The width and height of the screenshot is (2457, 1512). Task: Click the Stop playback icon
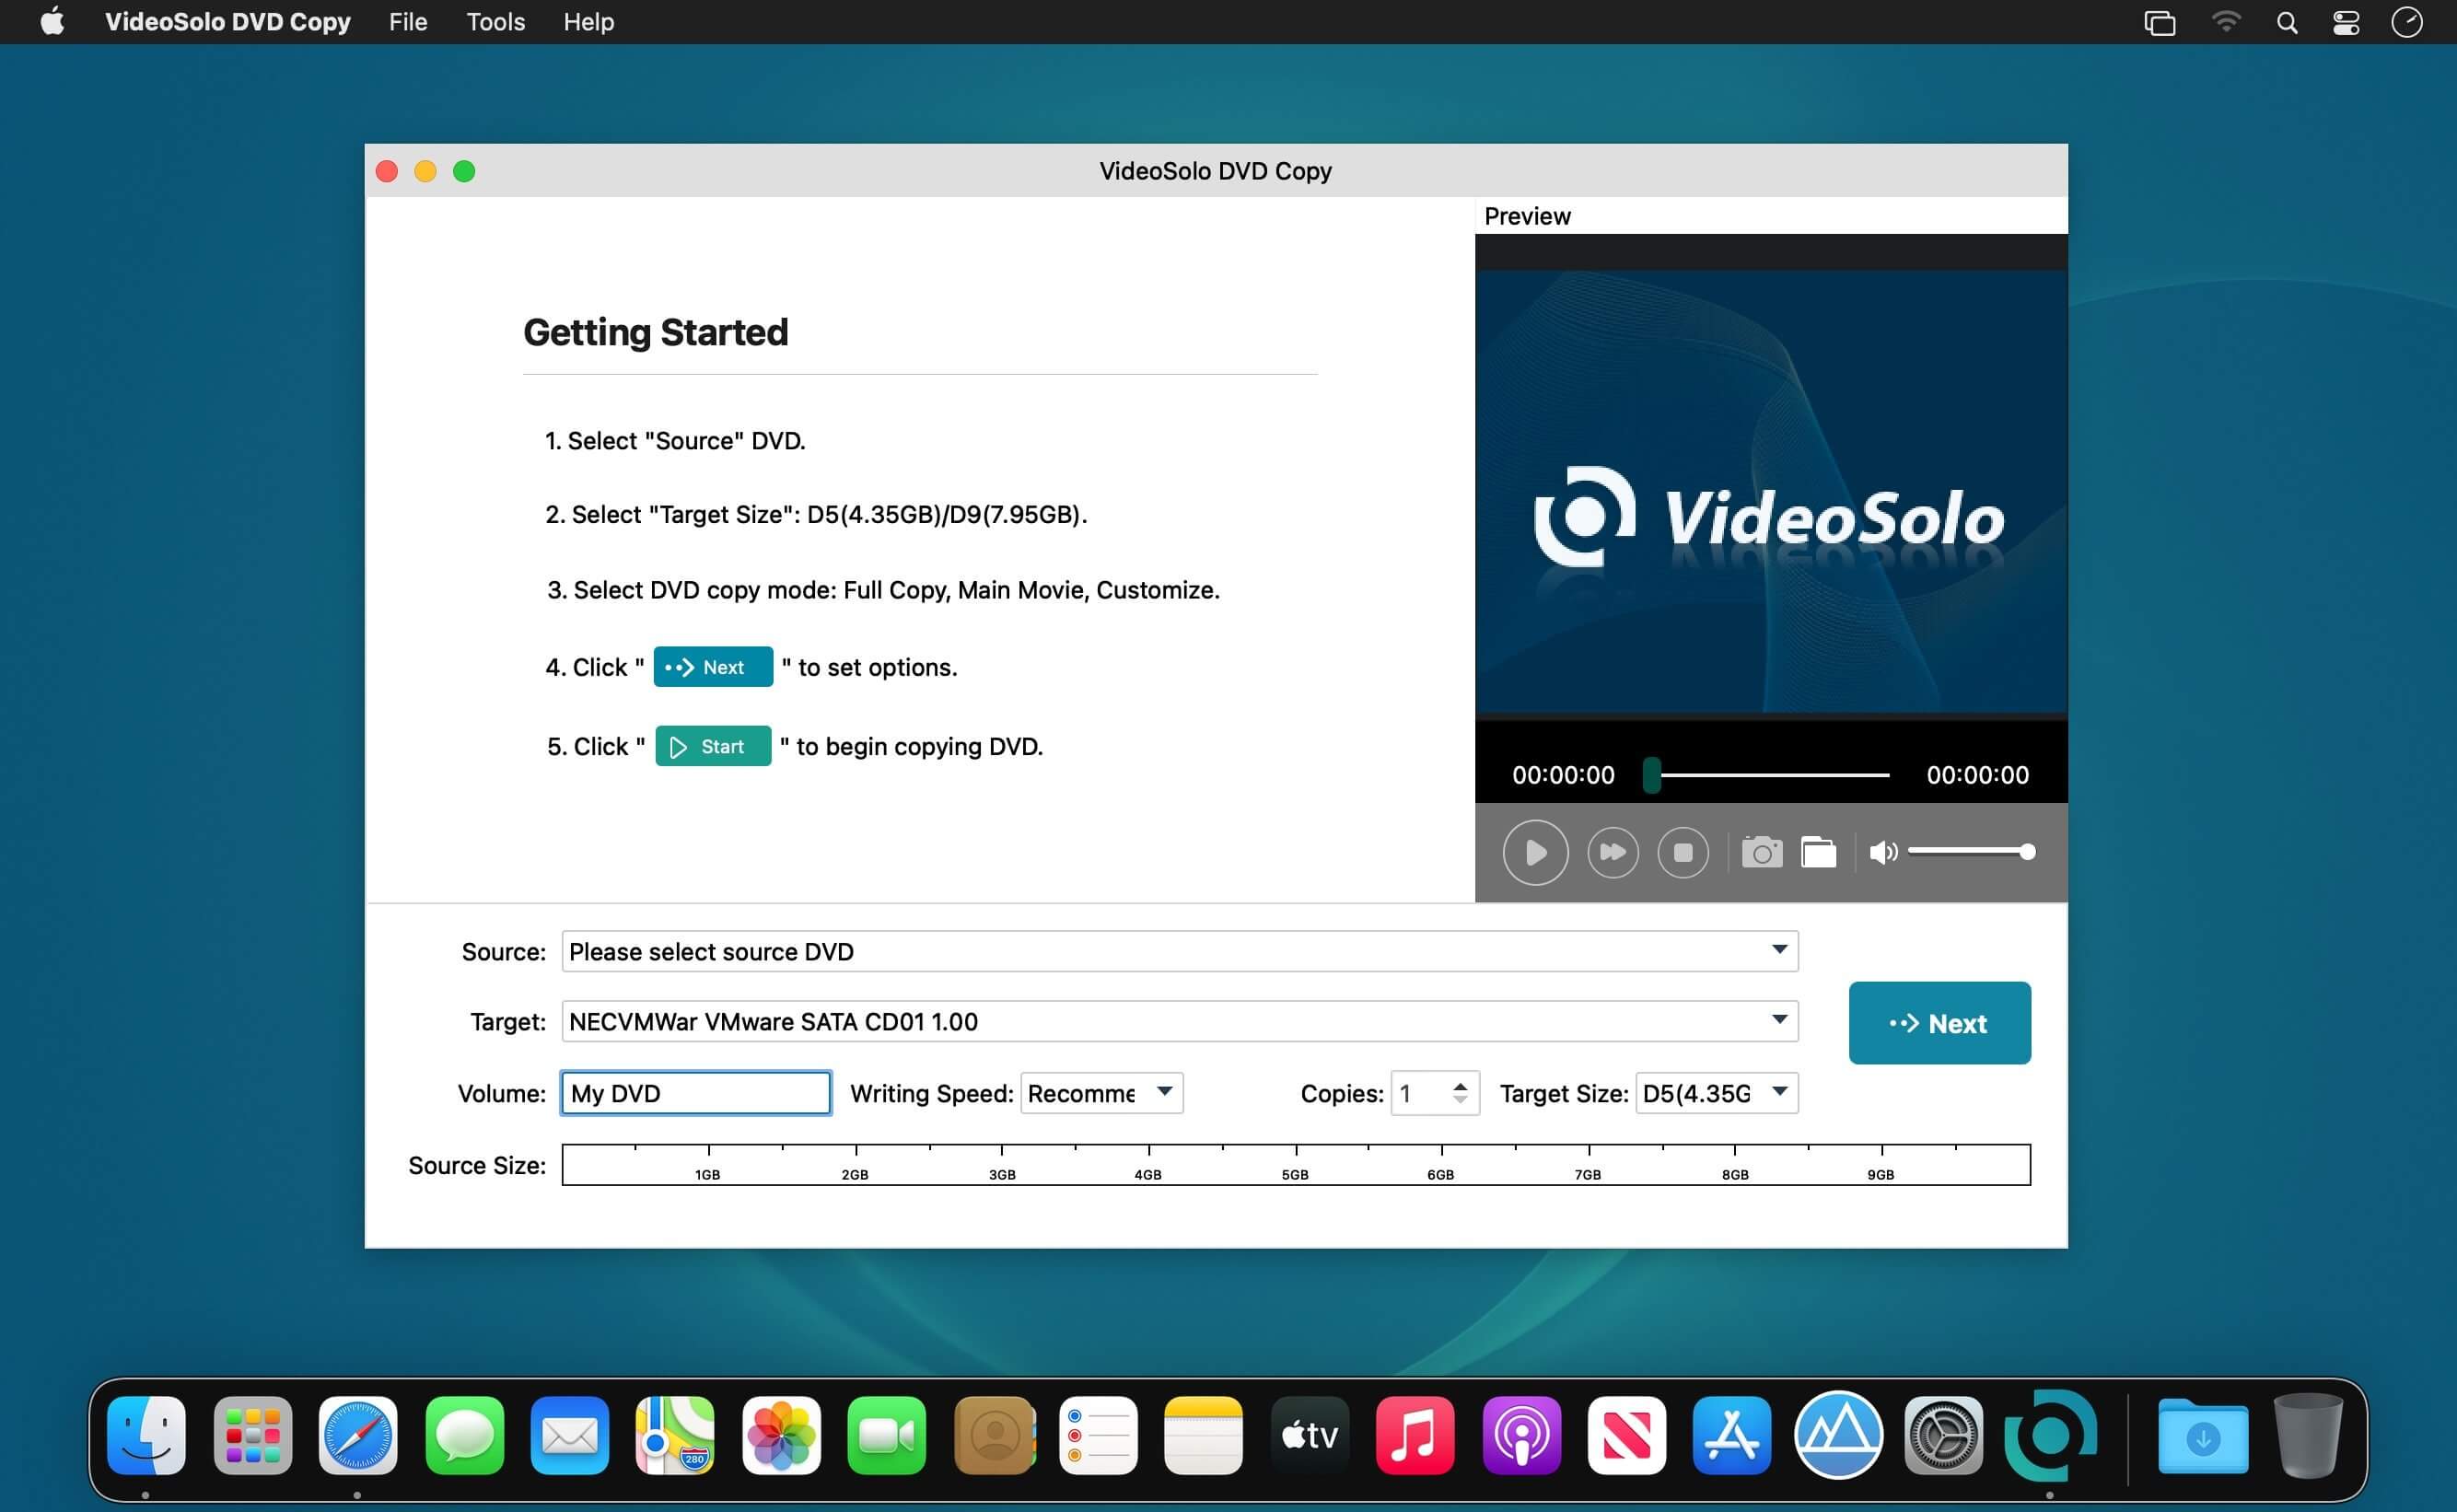[x=1683, y=852]
